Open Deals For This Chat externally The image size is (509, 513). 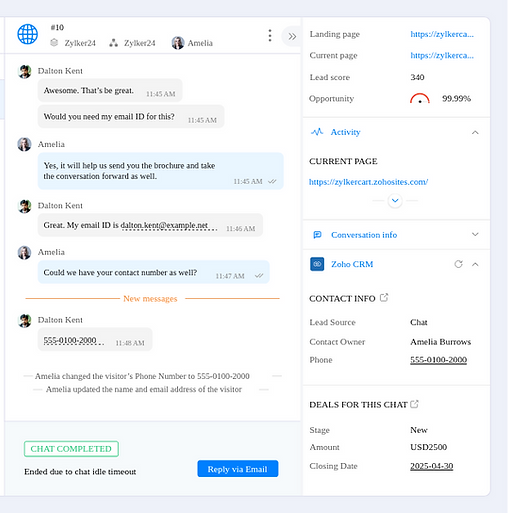pos(414,404)
